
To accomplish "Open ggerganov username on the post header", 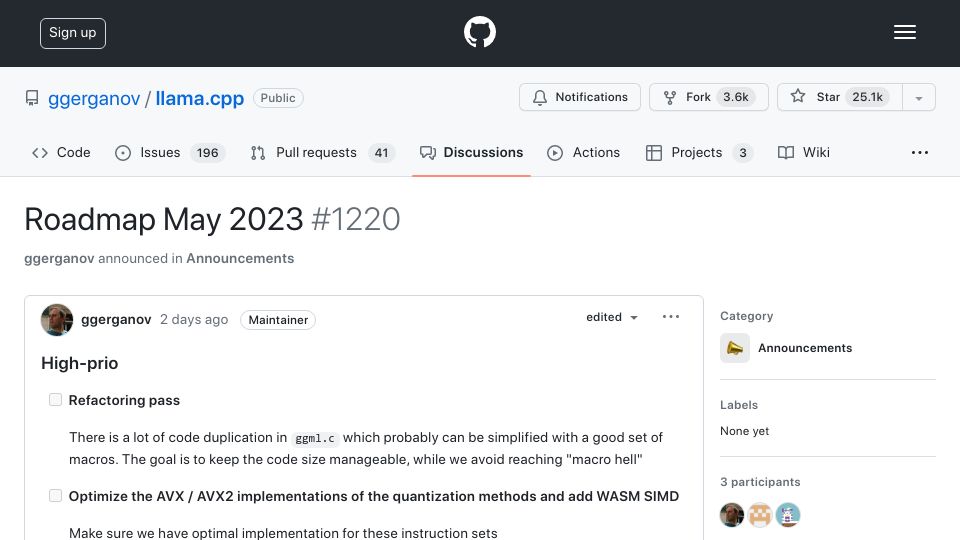I will (116, 320).
